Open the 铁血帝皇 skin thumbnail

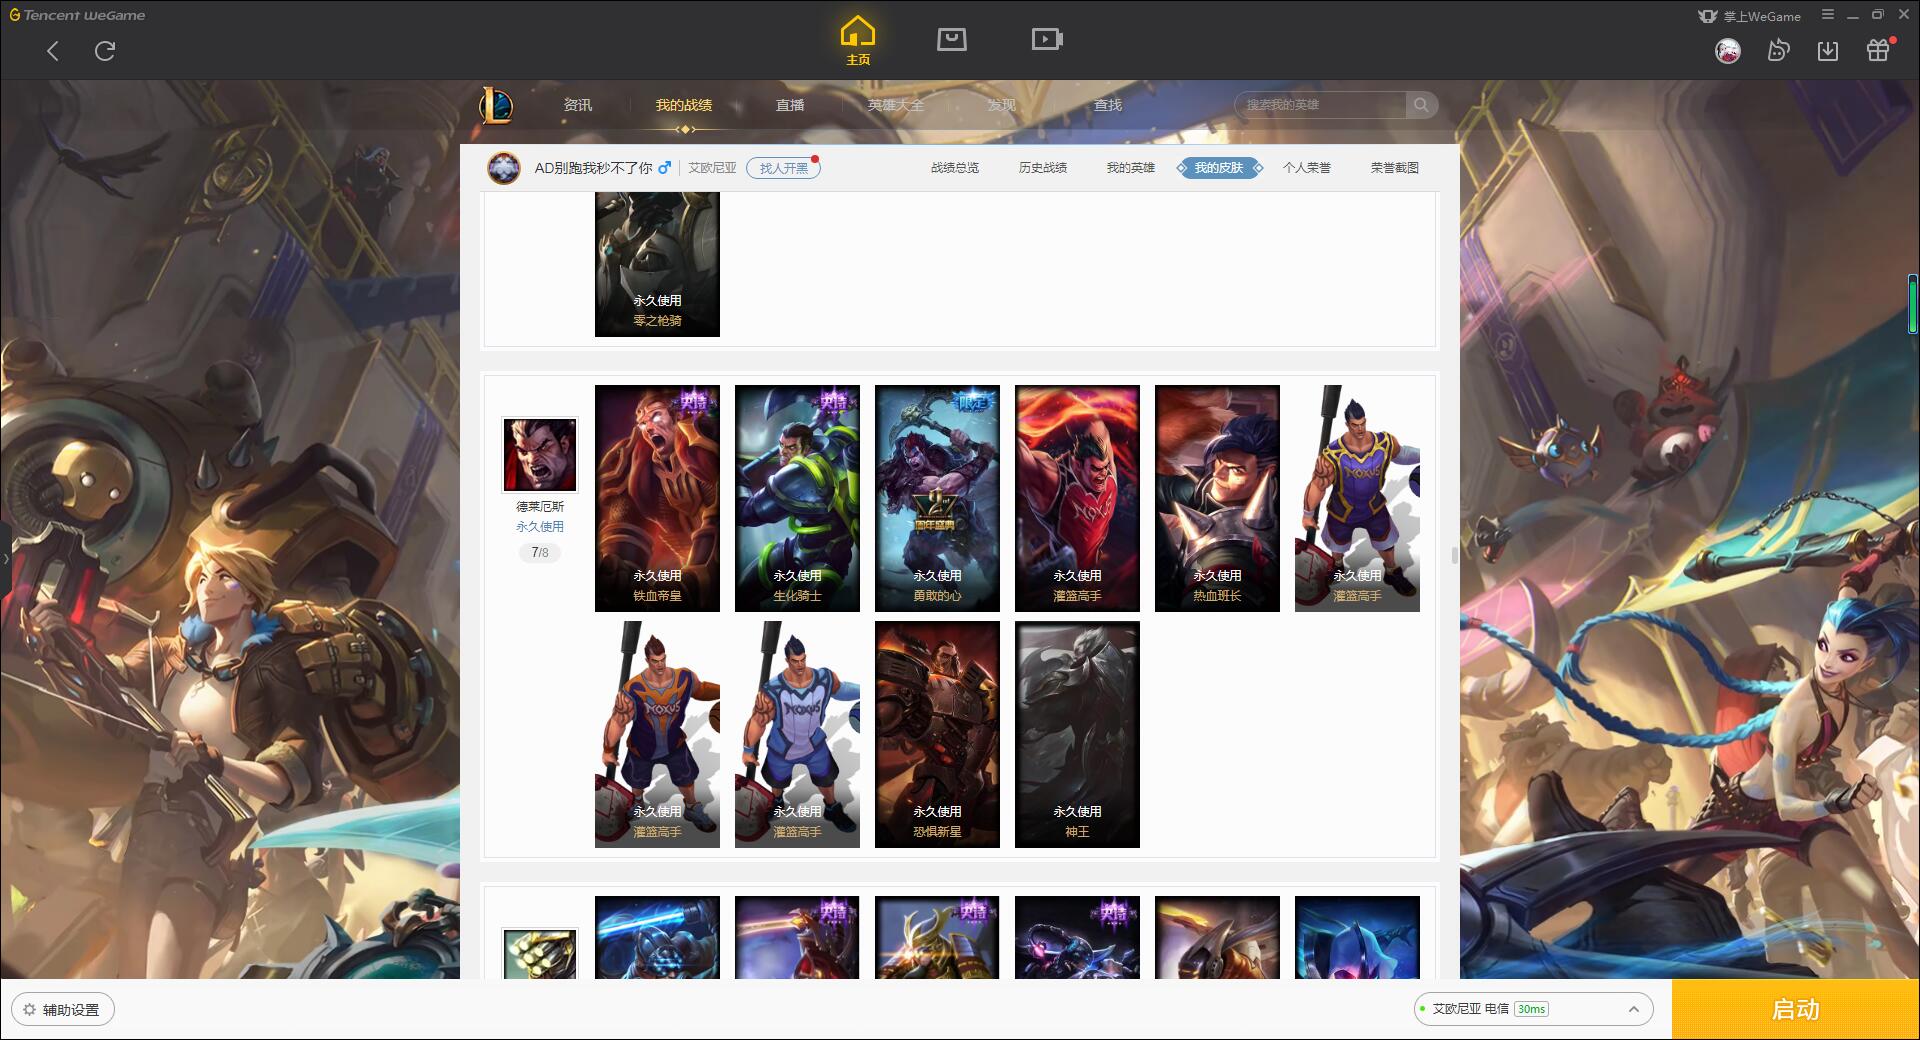(x=657, y=498)
